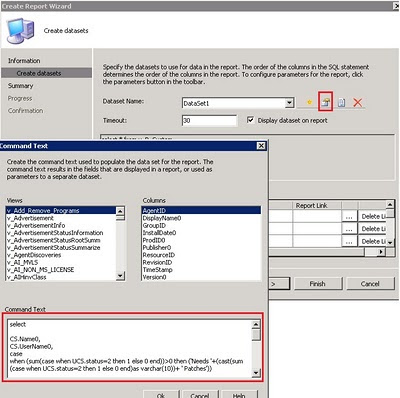The width and height of the screenshot is (400, 398).
Task: Click wizard table vertical scroll up arrow
Action: (x=390, y=204)
